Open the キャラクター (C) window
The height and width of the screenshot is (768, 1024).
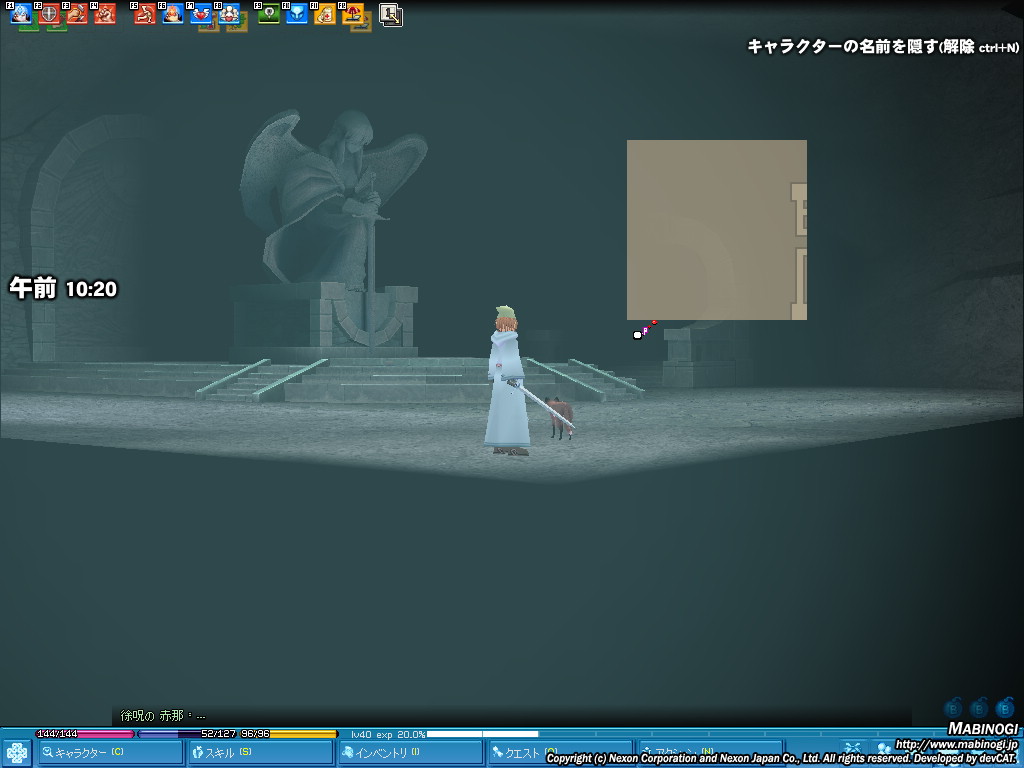110,753
